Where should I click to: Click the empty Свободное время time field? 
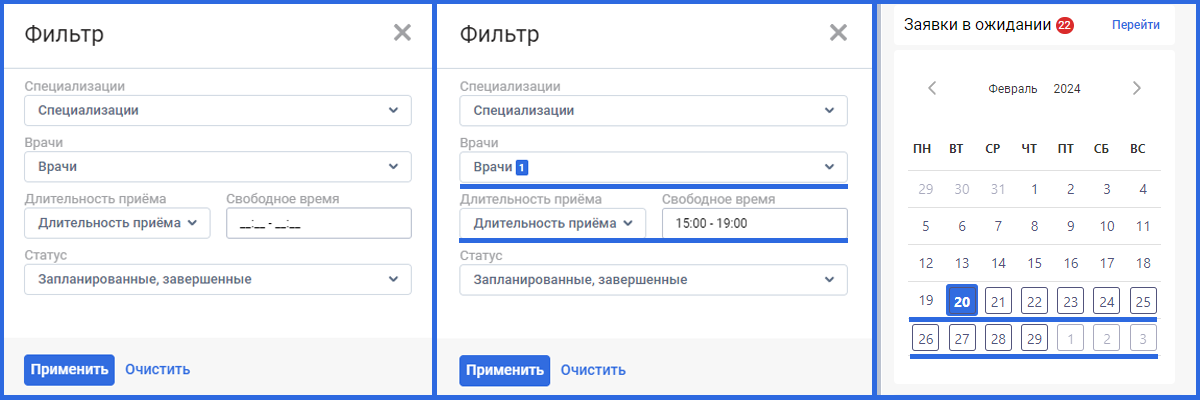point(318,223)
